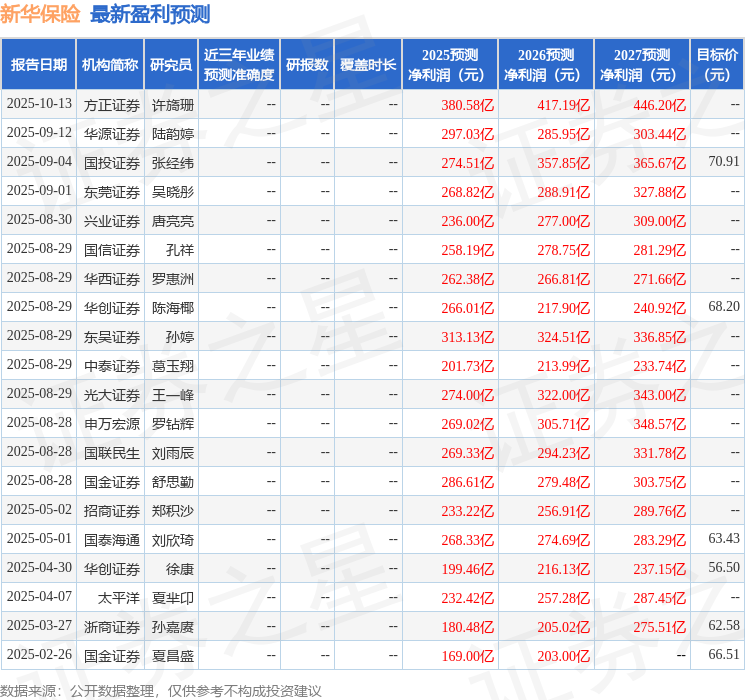Click the institution 国泰海通
This screenshot has height=700, width=745.
pyautogui.click(x=112, y=540)
